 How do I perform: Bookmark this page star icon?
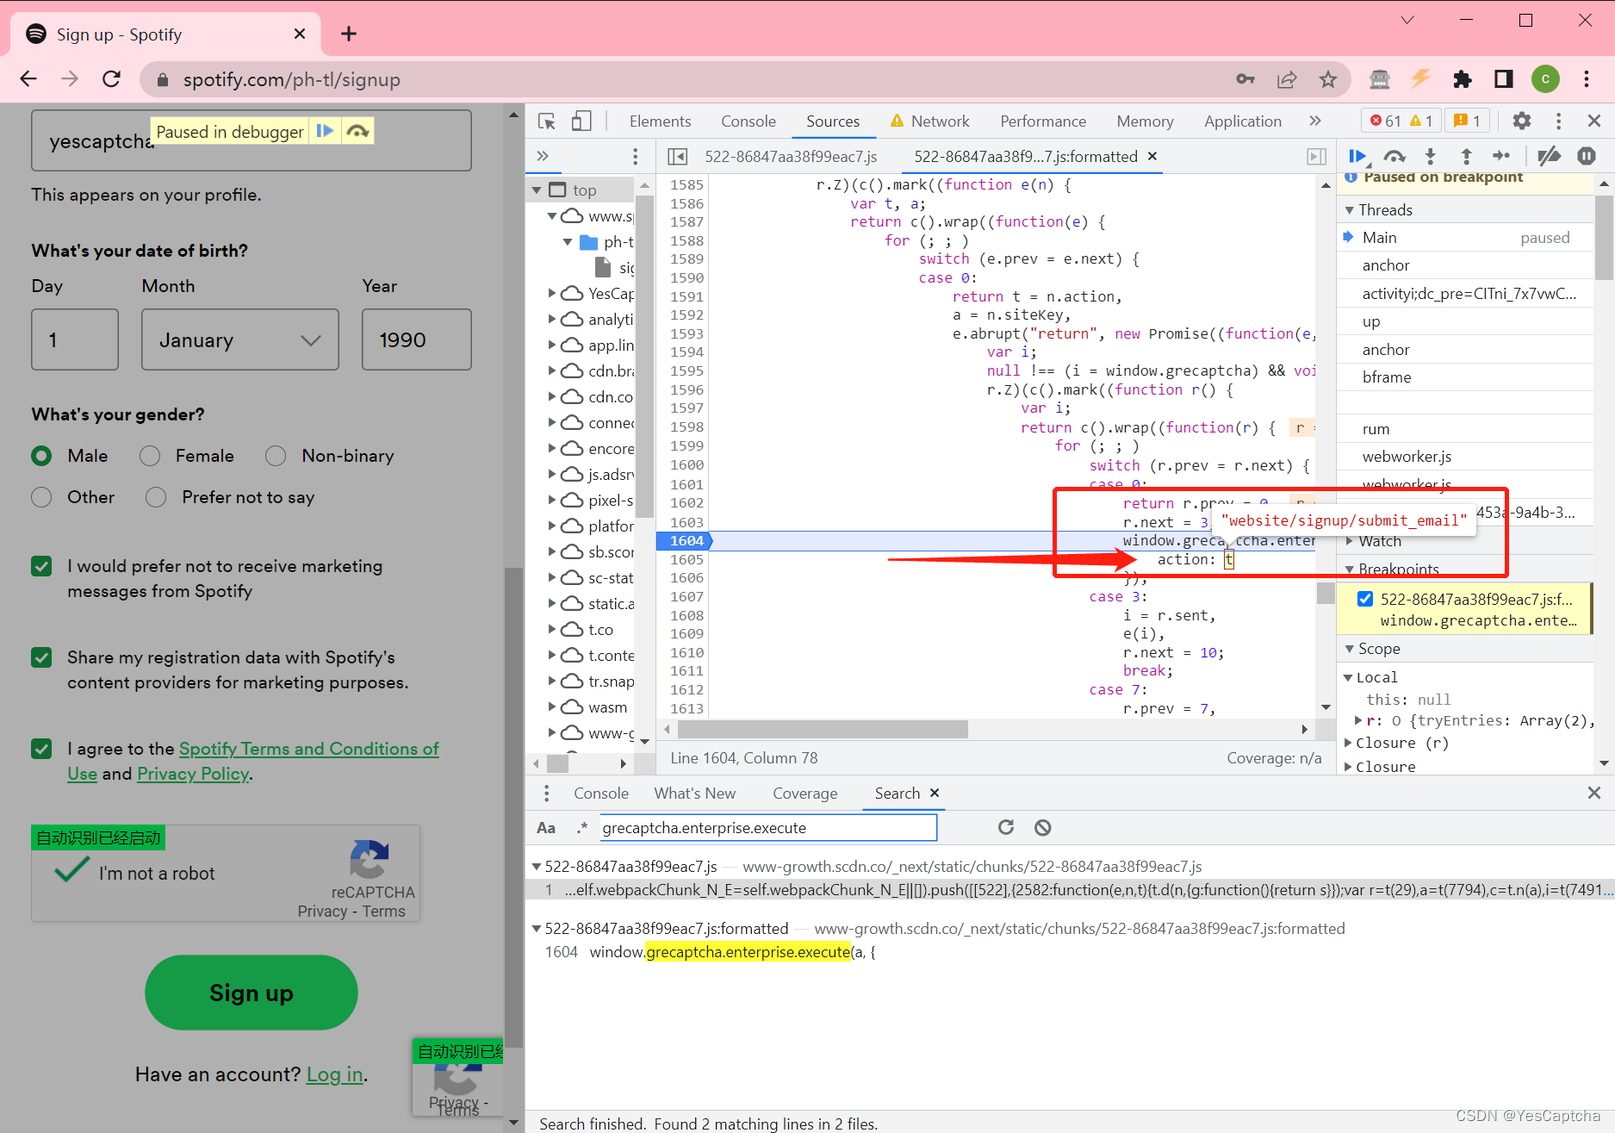click(x=1328, y=79)
